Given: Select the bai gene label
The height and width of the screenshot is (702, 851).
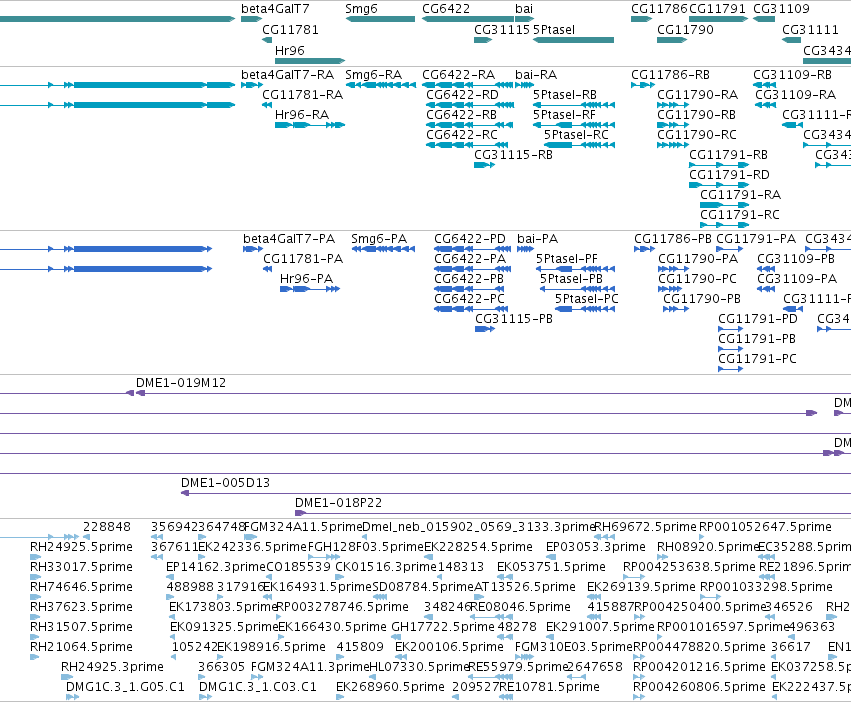Looking at the screenshot, I should [x=524, y=9].
